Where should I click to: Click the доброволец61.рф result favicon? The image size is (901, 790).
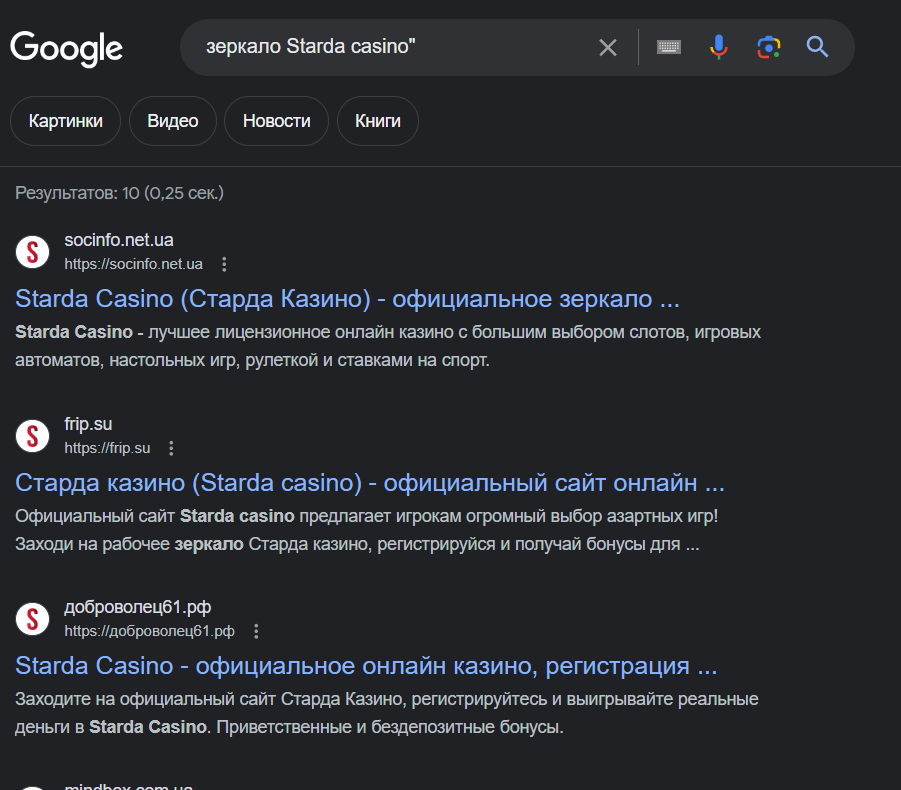pyautogui.click(x=32, y=619)
